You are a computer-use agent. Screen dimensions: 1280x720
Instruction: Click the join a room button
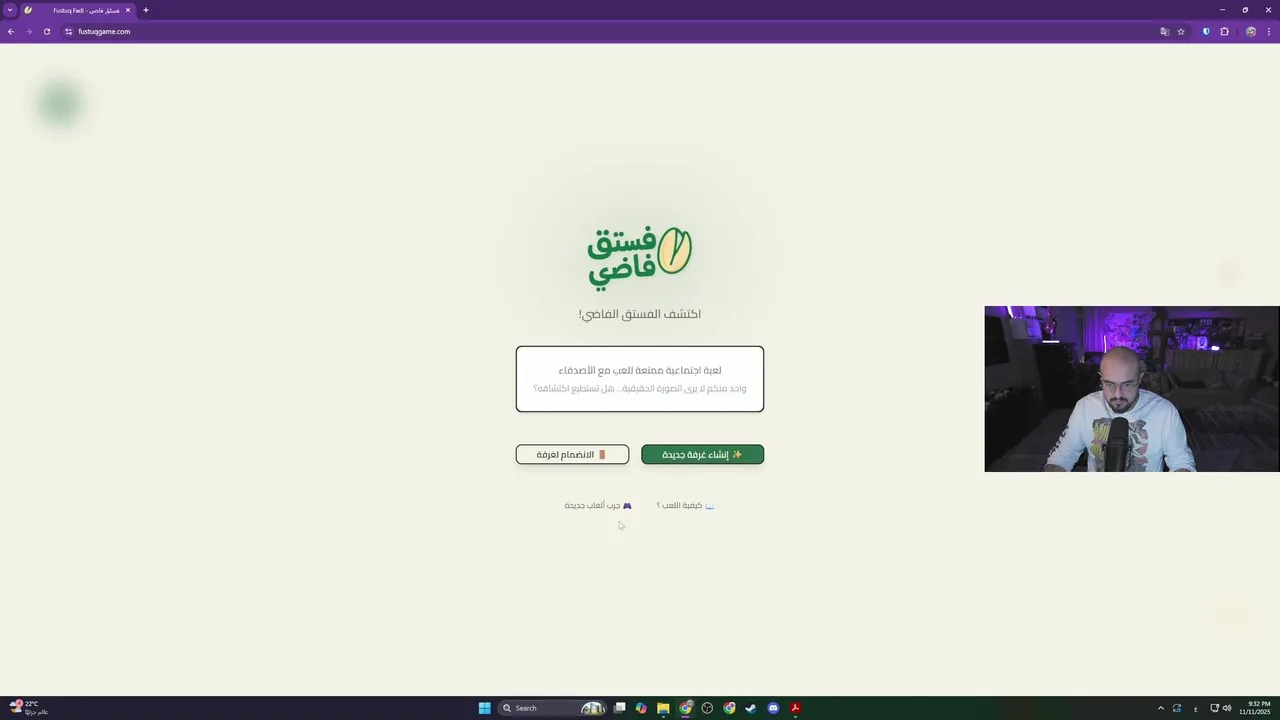point(572,455)
